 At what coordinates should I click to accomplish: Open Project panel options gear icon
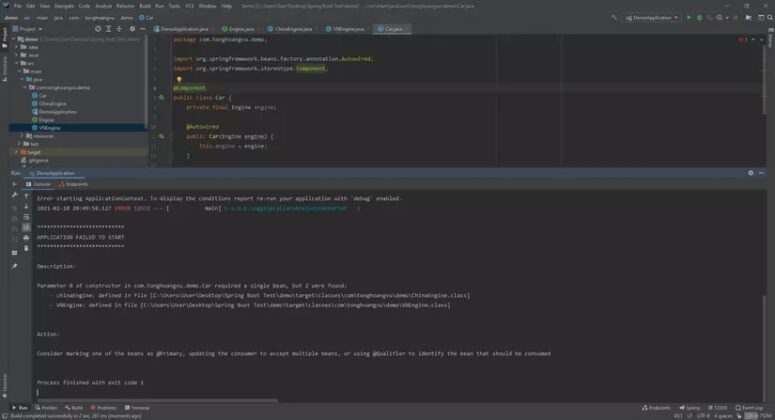tap(134, 29)
